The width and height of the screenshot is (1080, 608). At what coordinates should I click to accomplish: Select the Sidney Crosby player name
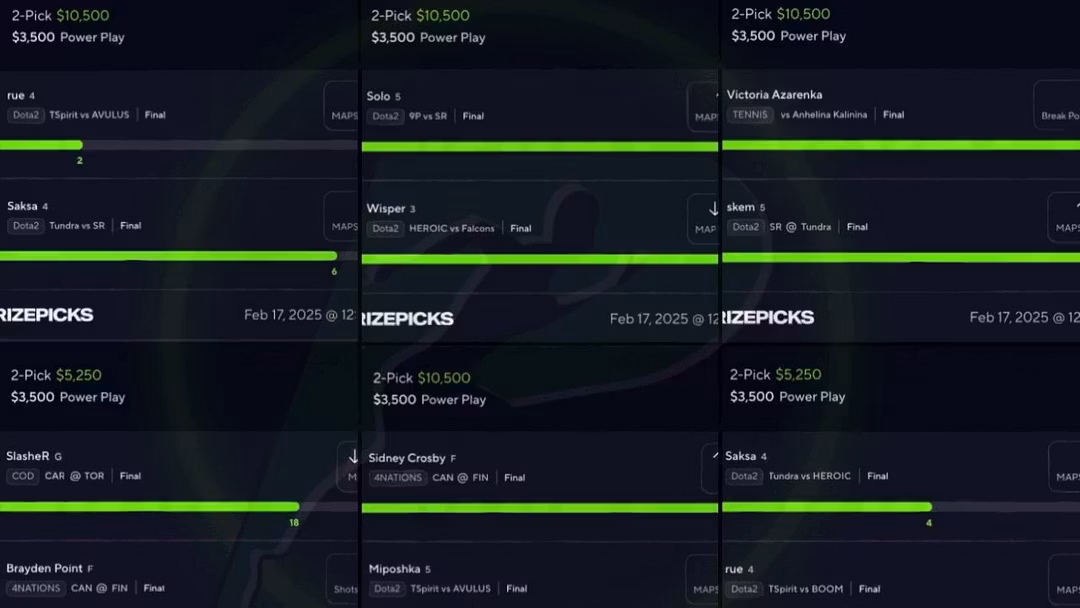[x=406, y=458]
